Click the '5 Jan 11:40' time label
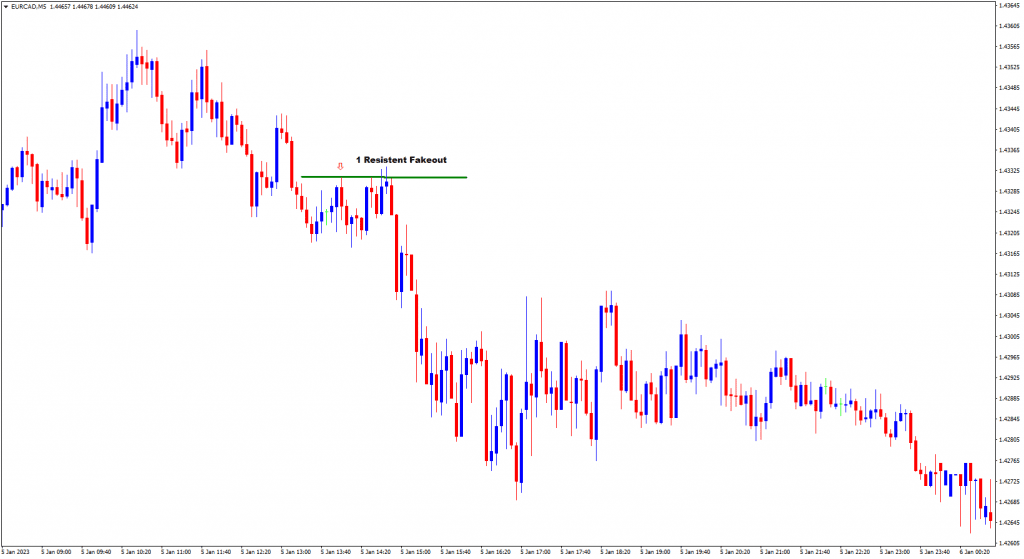The image size is (1024, 559). [216, 552]
